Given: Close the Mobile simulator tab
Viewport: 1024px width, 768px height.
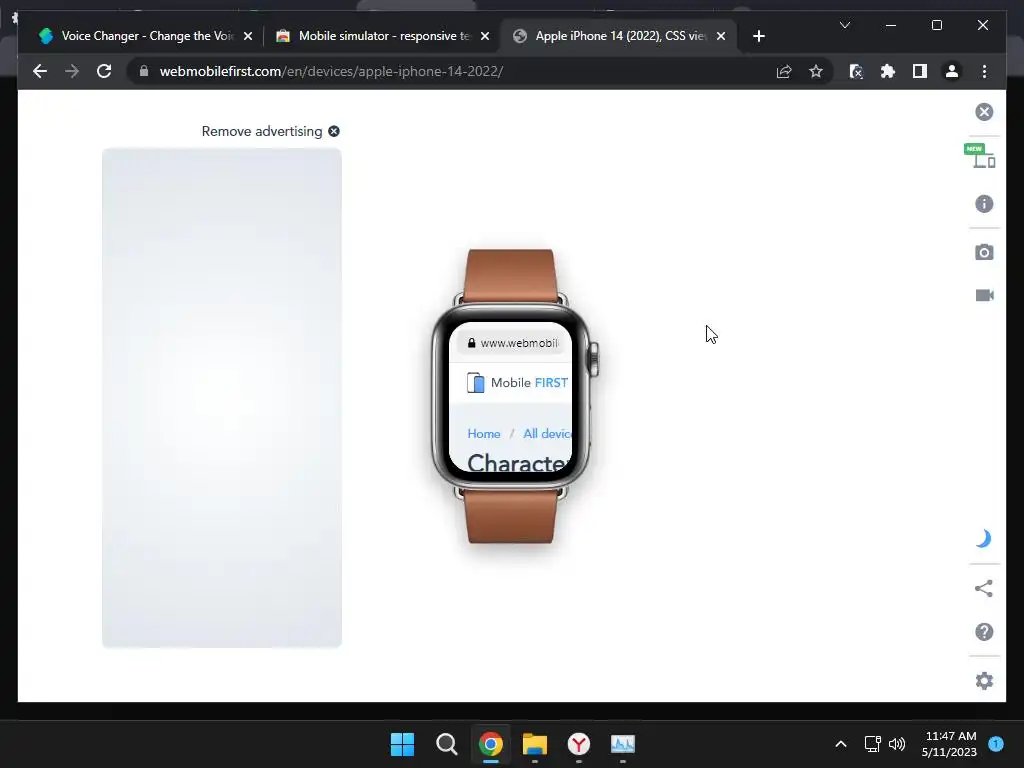Looking at the screenshot, I should coord(485,36).
